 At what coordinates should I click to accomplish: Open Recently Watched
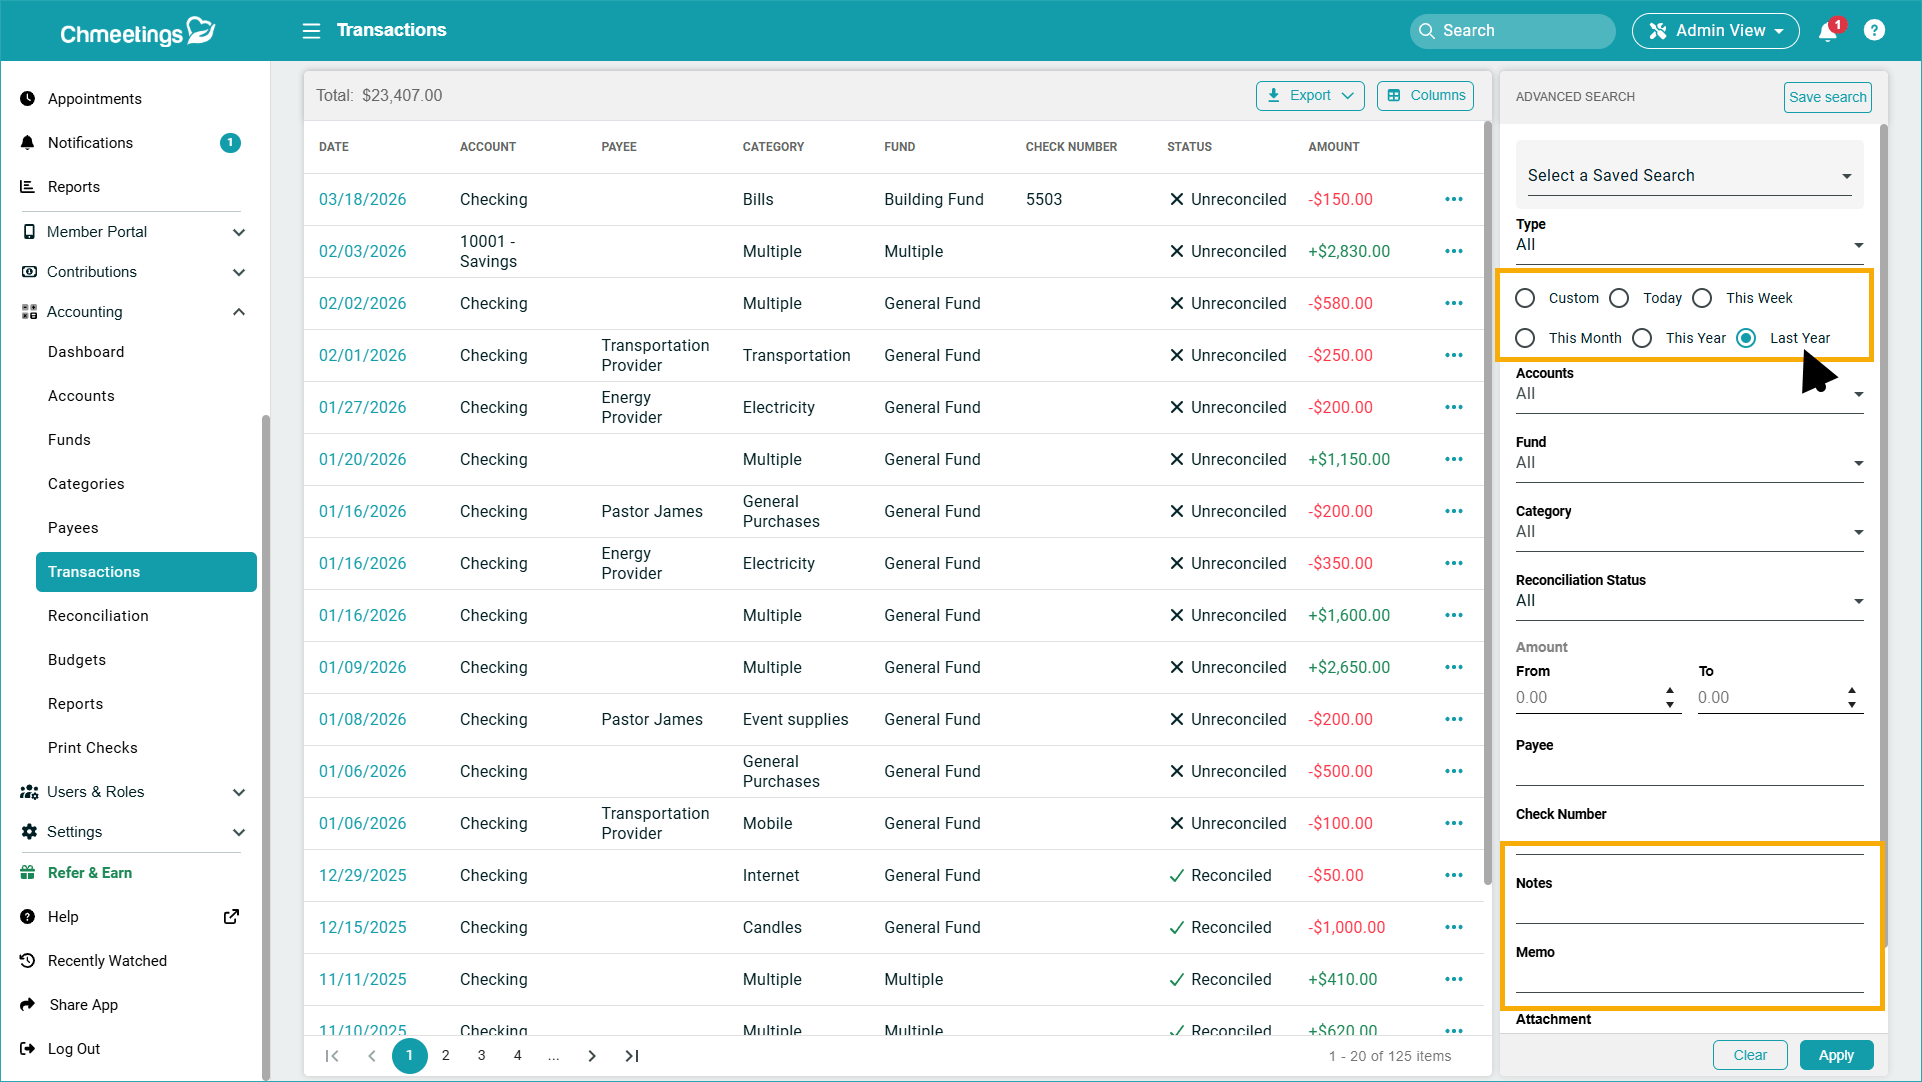tap(107, 960)
